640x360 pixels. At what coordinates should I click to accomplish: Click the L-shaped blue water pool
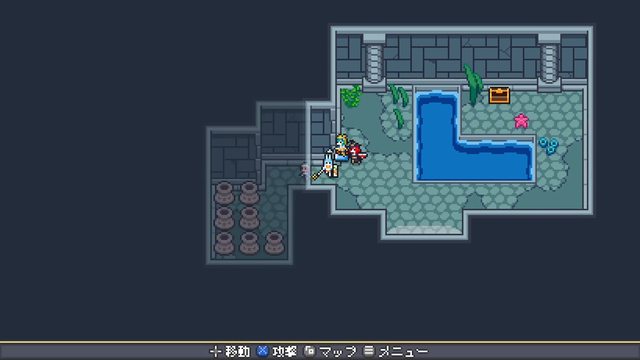point(473,136)
